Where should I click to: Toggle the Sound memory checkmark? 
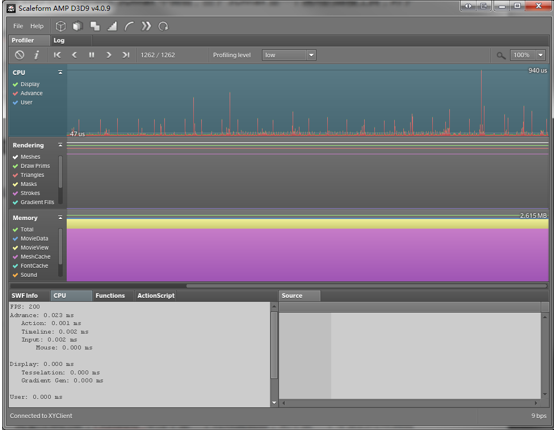[x=15, y=275]
